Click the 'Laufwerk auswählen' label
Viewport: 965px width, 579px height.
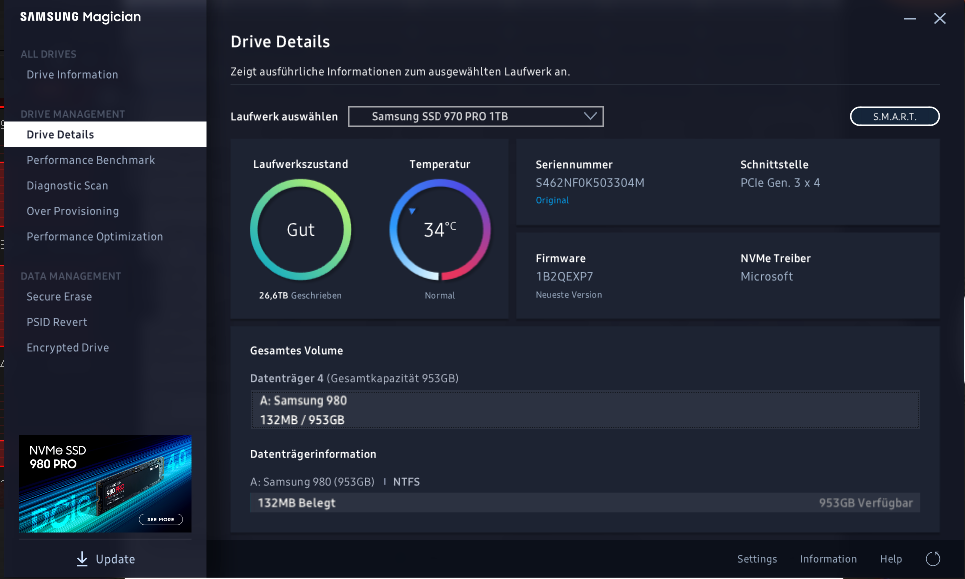tap(284, 116)
